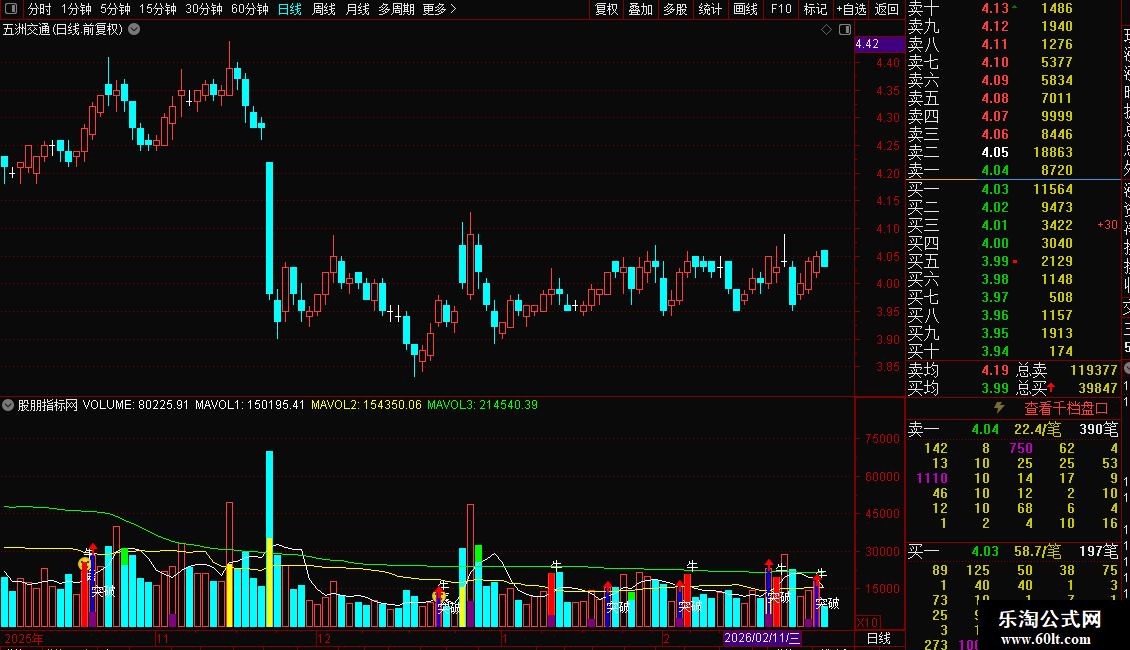Open the 复权 adjustment menu
Screen dimensions: 1130x650
click(606, 9)
